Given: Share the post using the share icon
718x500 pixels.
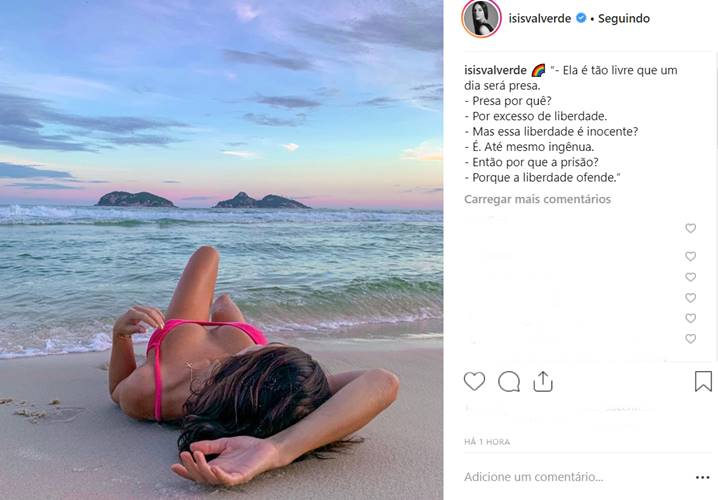Looking at the screenshot, I should click(x=543, y=381).
